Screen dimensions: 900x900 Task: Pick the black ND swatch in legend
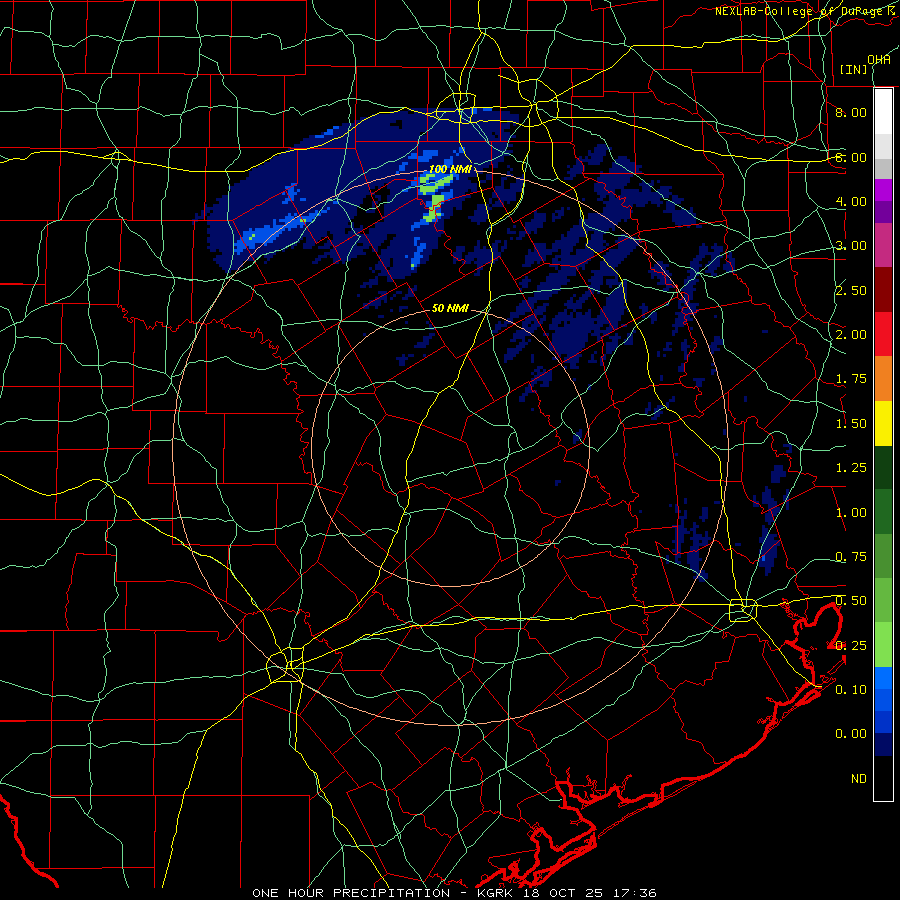[x=883, y=778]
